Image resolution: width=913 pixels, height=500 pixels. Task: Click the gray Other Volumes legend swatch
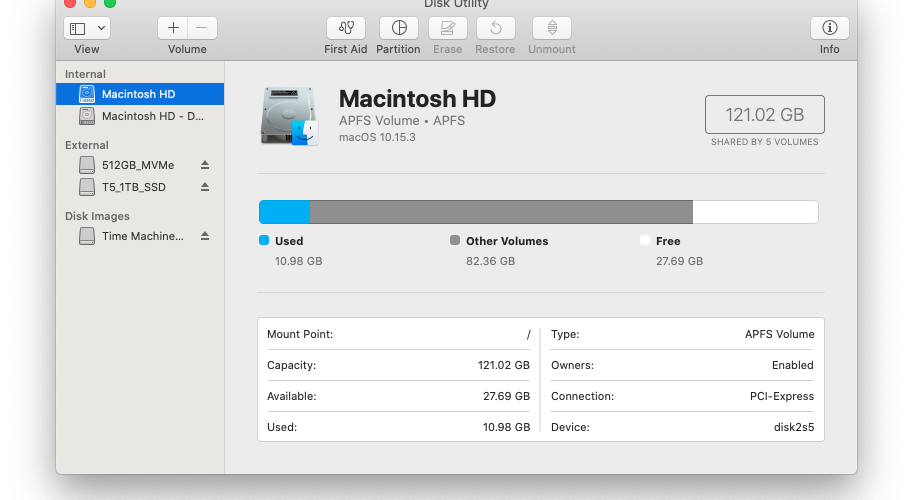tap(455, 240)
